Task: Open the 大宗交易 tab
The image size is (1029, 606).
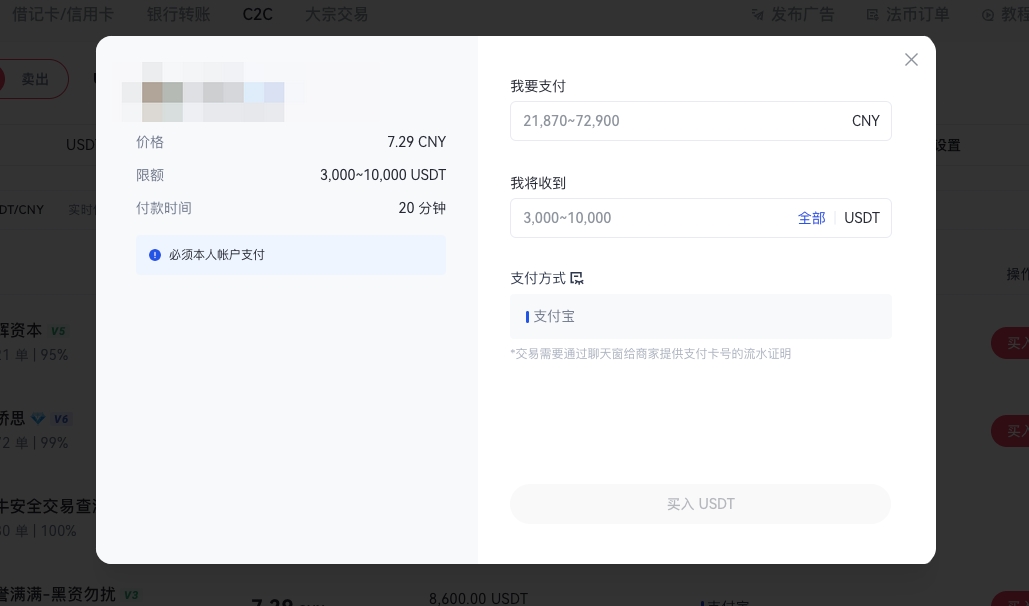Action: [x=336, y=14]
